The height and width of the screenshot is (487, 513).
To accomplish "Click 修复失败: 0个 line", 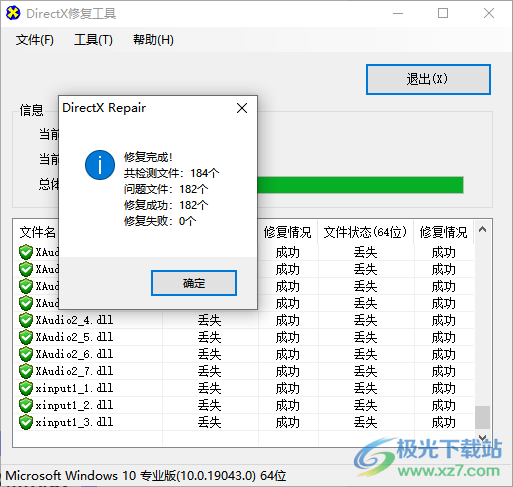I will tap(160, 221).
